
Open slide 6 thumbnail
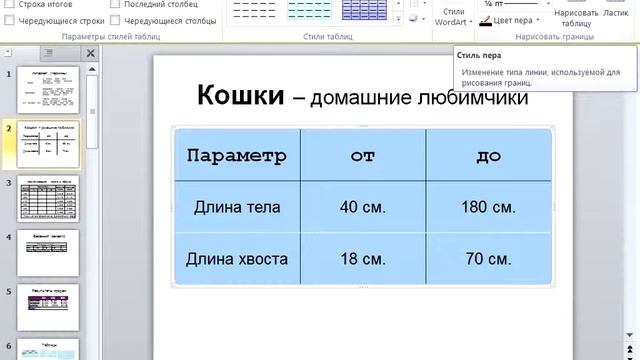48,349
